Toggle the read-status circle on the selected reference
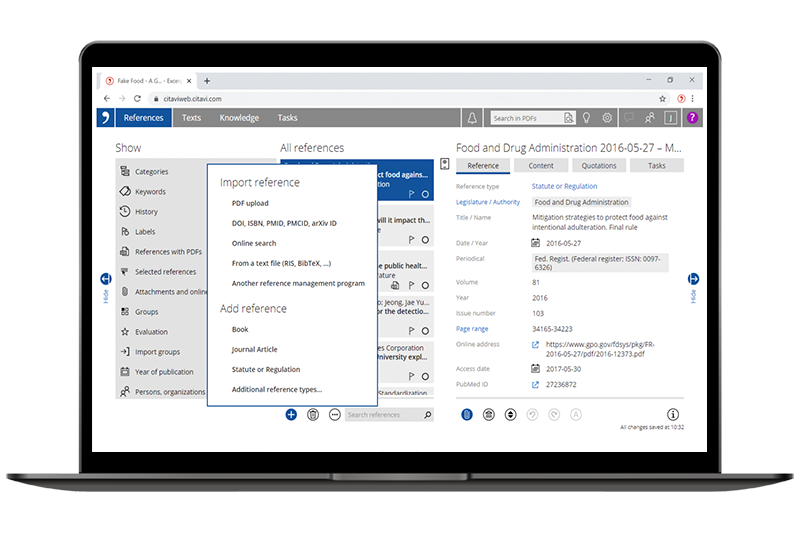Viewport: 800px width, 533px height. (425, 194)
